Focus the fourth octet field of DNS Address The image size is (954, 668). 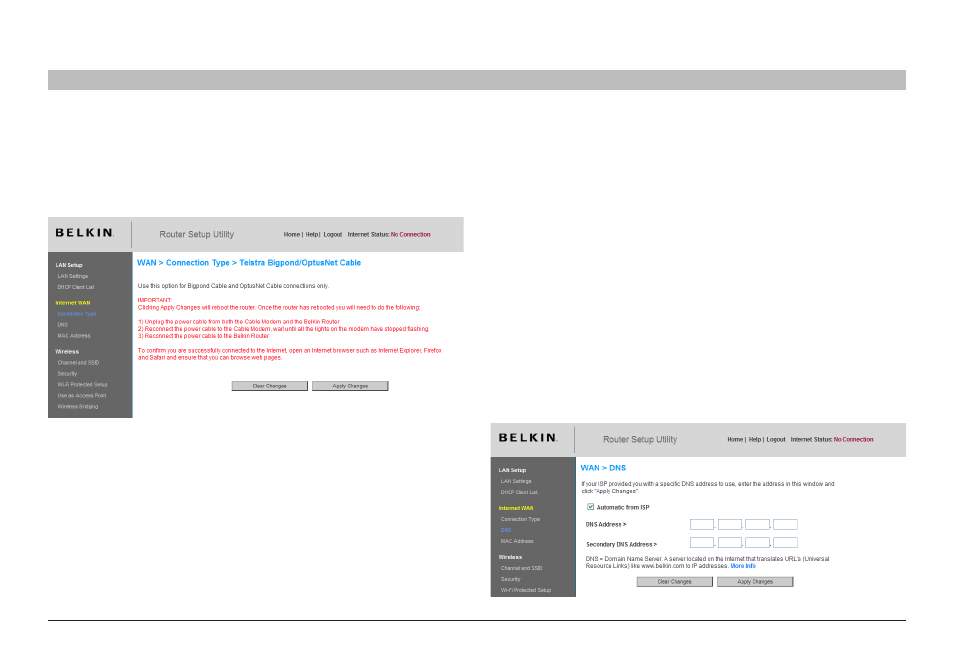(x=785, y=524)
